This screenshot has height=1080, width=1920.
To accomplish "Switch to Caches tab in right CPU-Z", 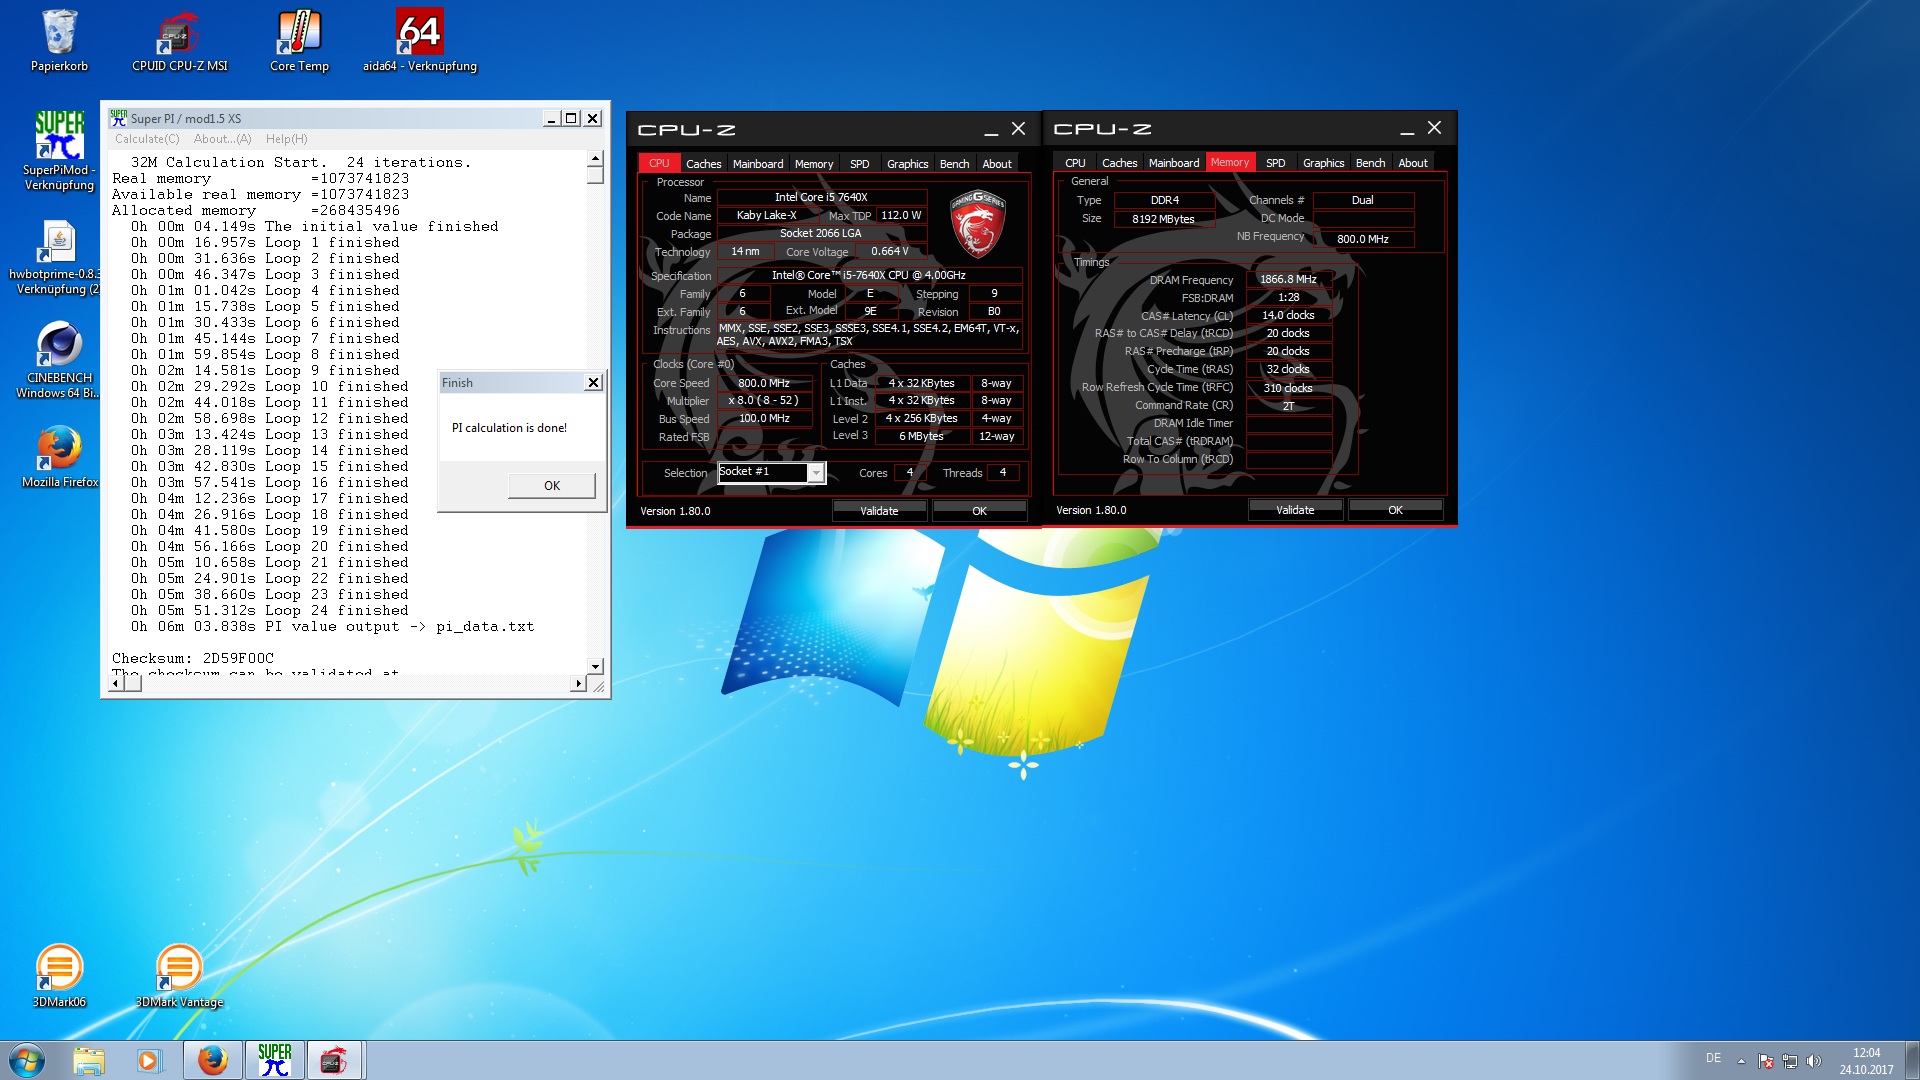I will pyautogui.click(x=1119, y=163).
